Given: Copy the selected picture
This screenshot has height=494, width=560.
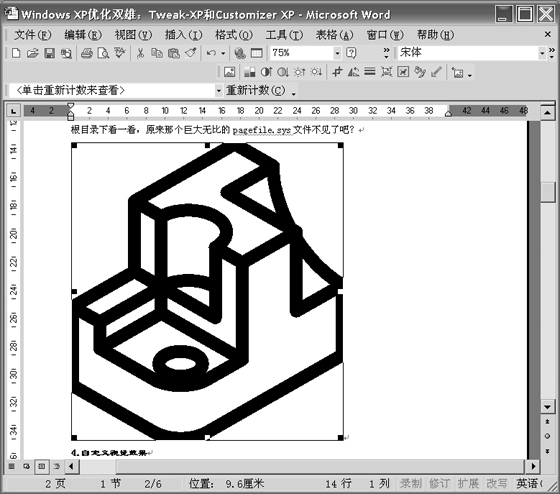Looking at the screenshot, I should [157, 53].
